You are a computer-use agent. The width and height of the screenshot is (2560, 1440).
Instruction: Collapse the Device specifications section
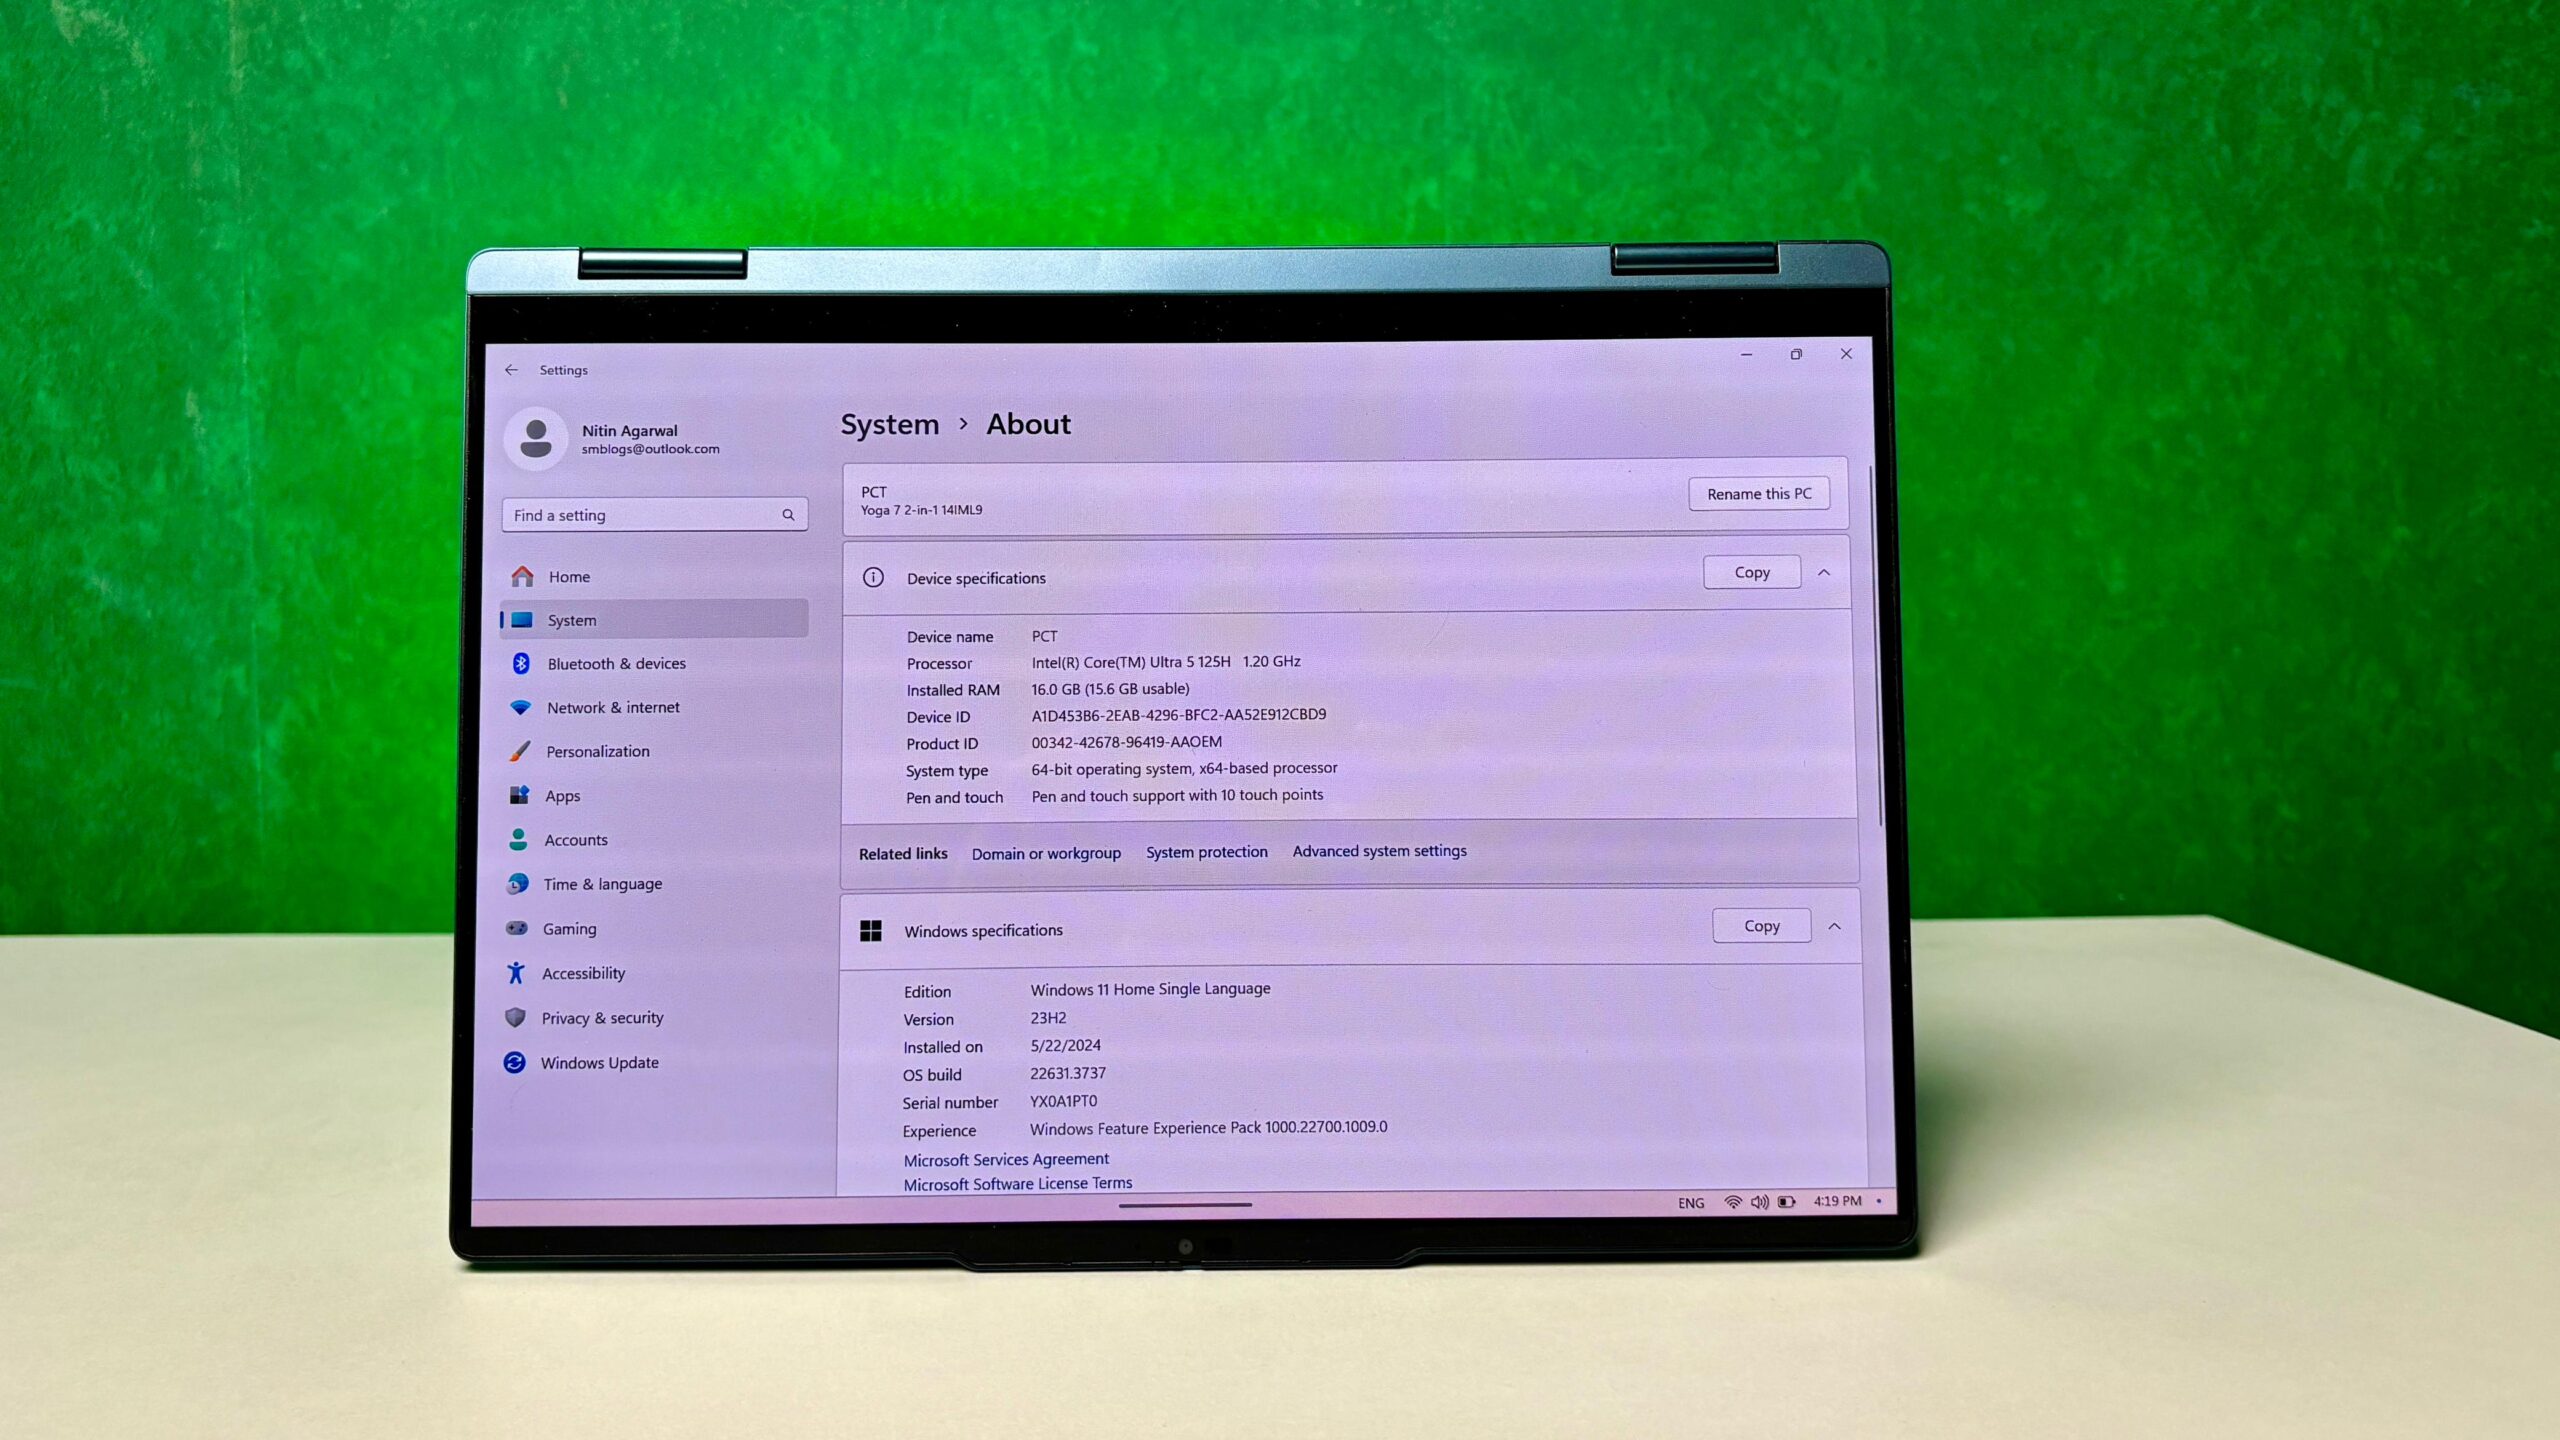[x=1823, y=571]
